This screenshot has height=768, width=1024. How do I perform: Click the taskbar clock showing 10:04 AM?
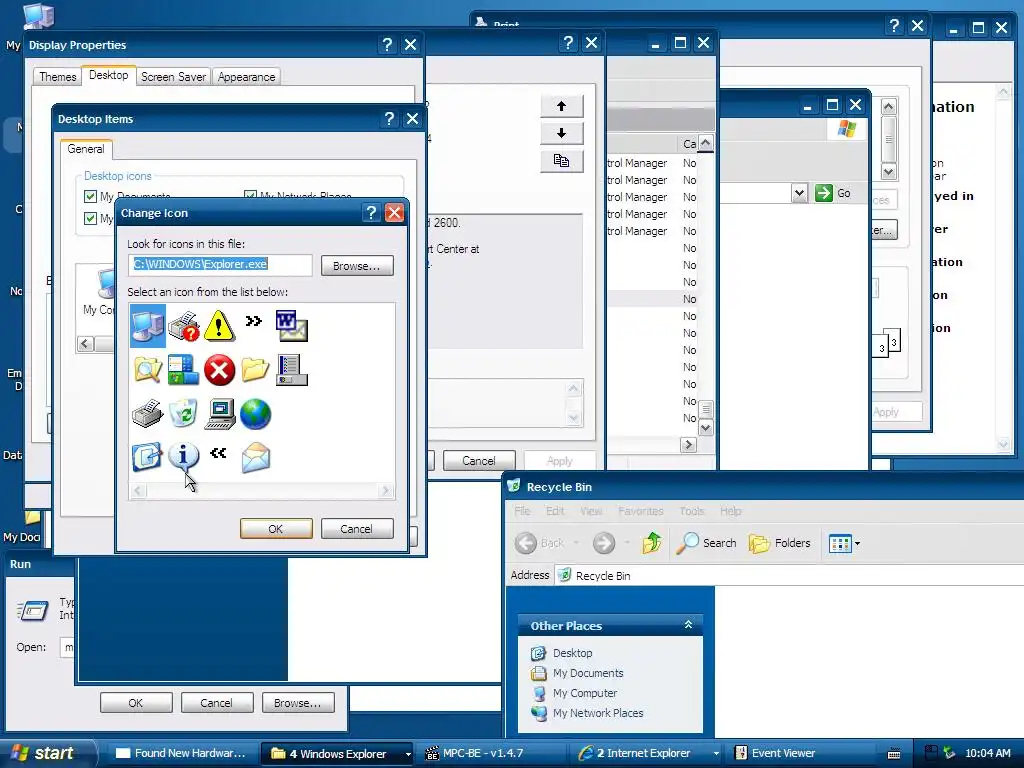987,754
